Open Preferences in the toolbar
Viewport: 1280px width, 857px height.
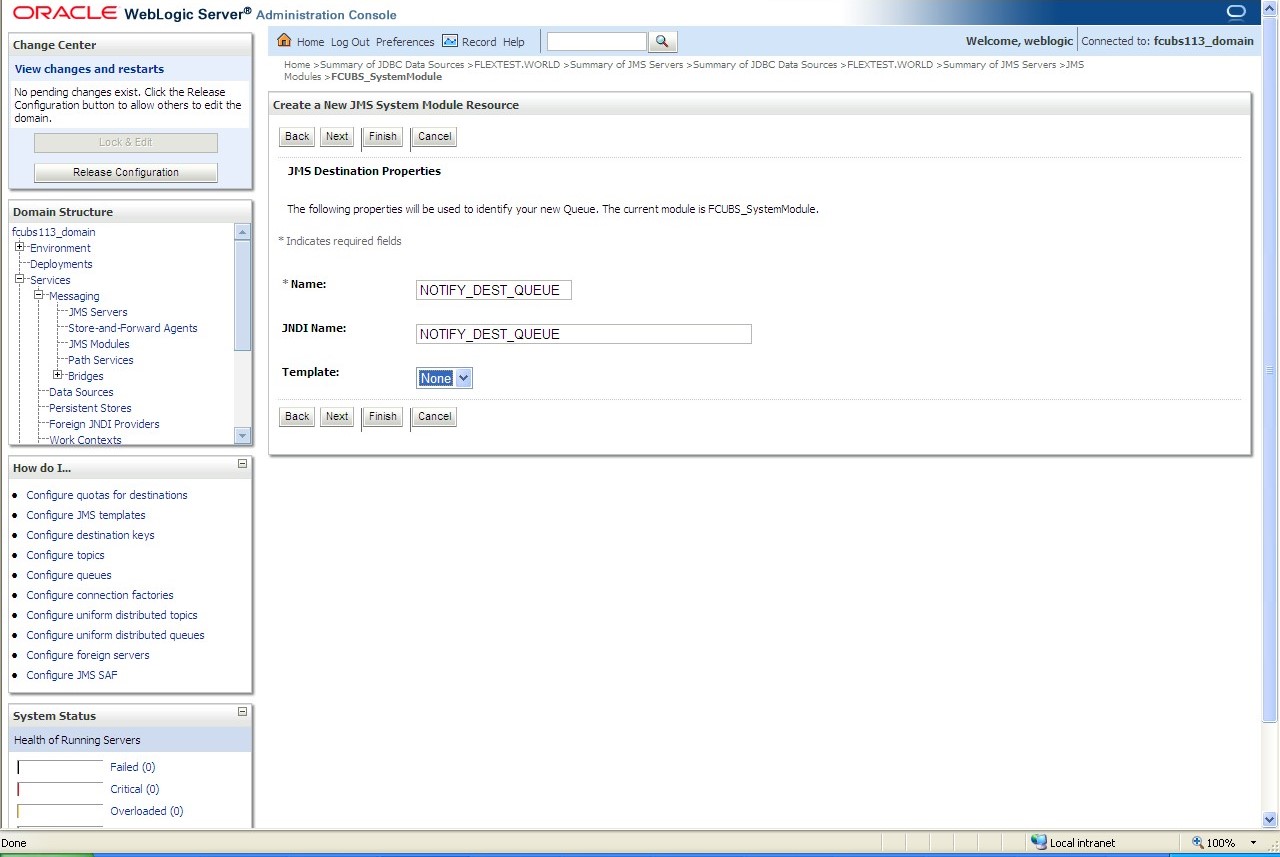(405, 42)
